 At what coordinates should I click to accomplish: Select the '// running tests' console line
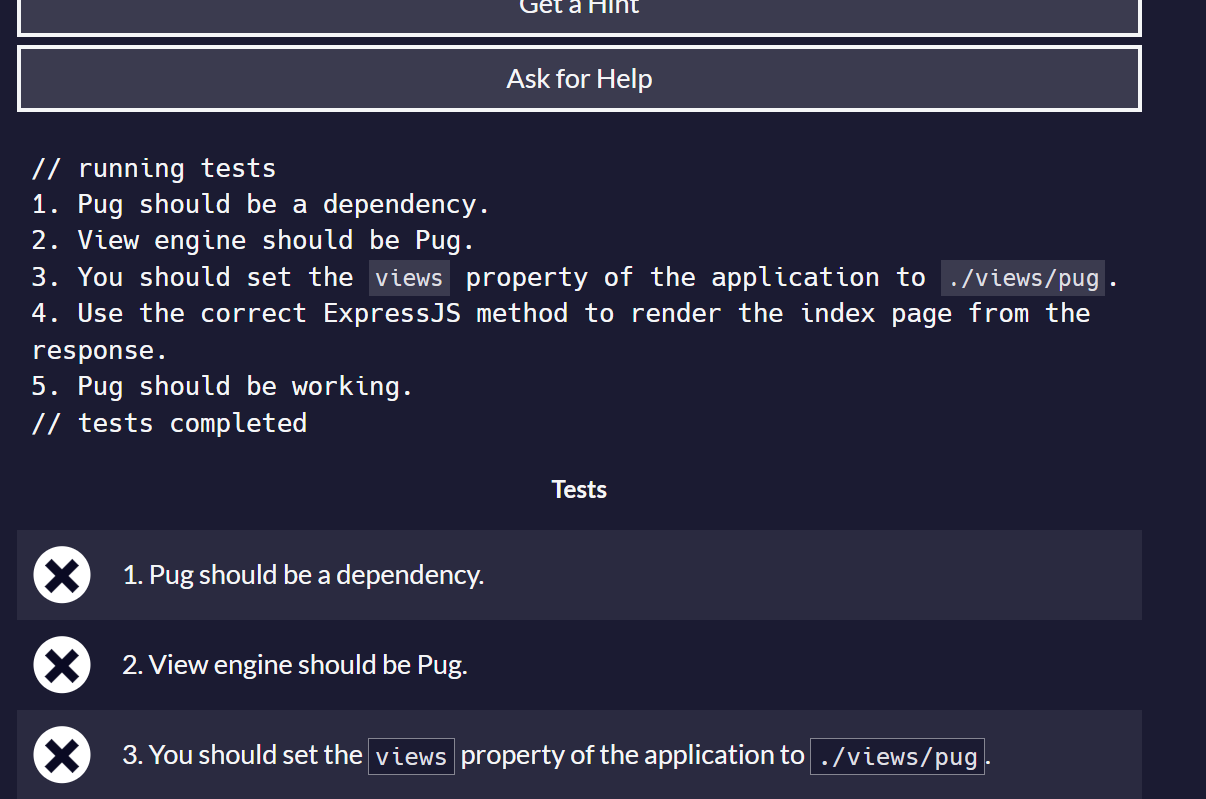154,168
